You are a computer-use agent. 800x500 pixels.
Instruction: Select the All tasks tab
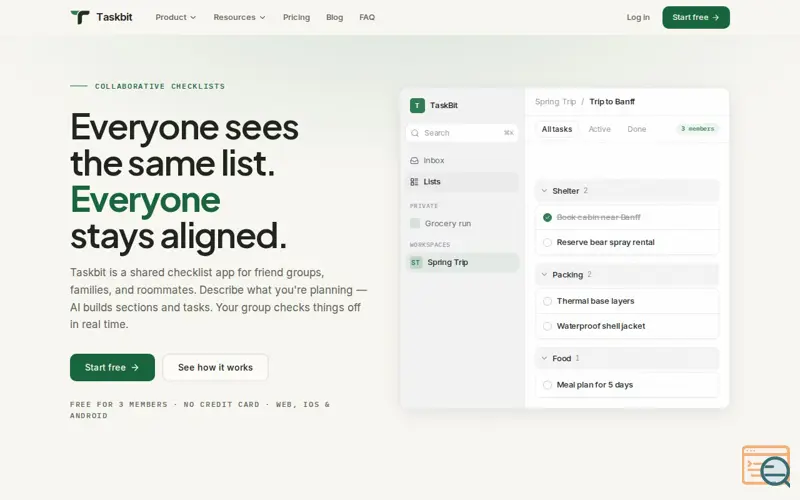click(x=557, y=129)
